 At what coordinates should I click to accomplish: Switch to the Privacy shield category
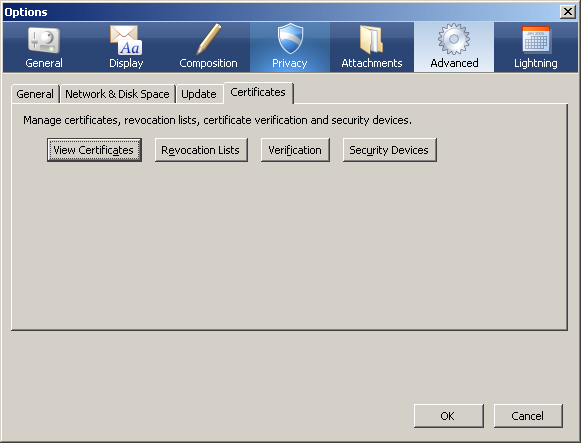(290, 47)
